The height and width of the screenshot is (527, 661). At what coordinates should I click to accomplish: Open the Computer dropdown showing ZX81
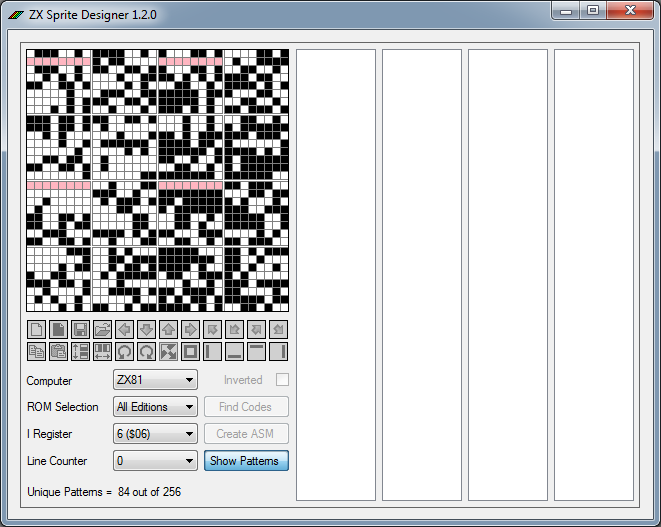(155, 380)
